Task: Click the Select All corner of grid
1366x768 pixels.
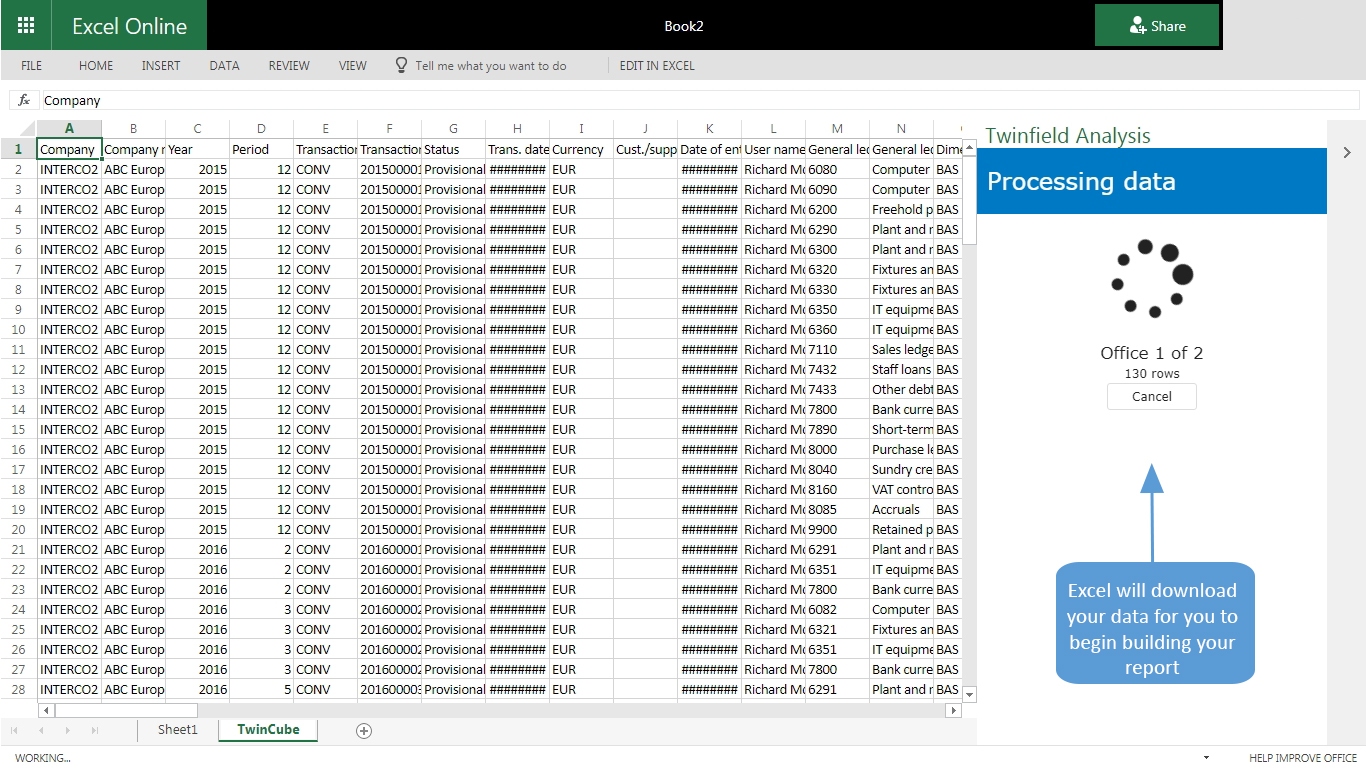Action: click(19, 129)
